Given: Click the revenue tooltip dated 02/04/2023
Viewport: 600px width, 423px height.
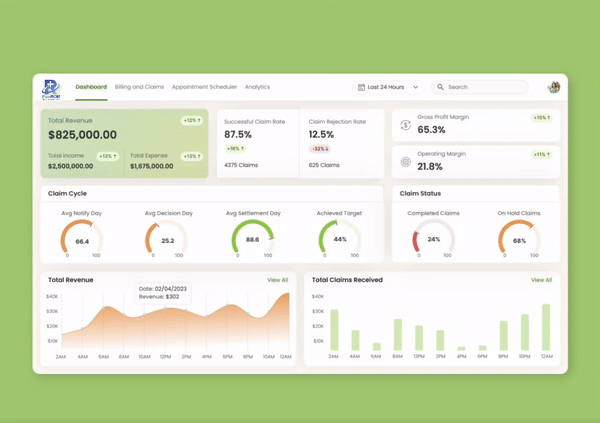Looking at the screenshot, I should tap(163, 293).
